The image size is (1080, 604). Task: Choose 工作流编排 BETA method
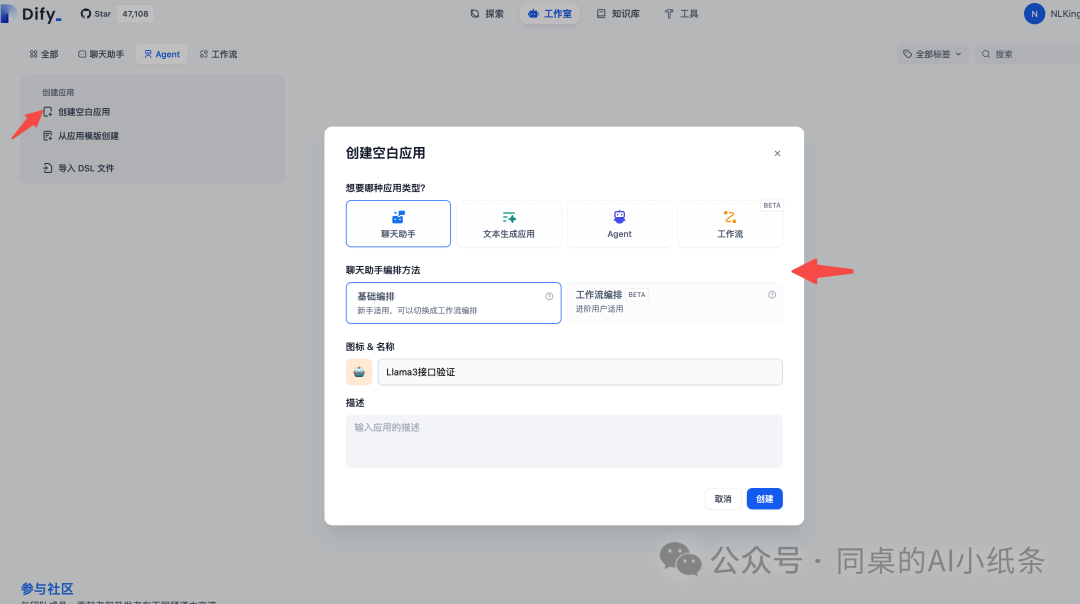click(x=675, y=303)
